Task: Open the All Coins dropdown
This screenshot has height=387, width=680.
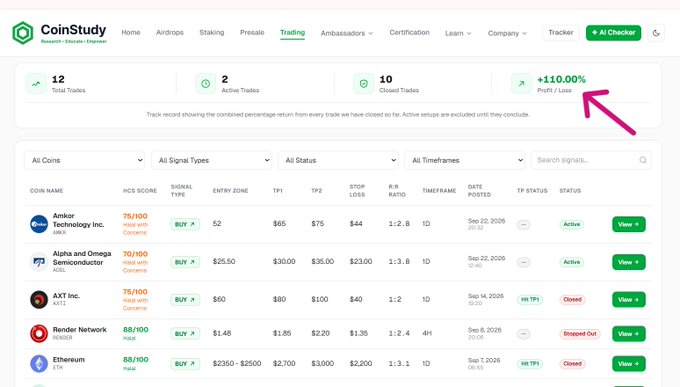Action: click(85, 160)
